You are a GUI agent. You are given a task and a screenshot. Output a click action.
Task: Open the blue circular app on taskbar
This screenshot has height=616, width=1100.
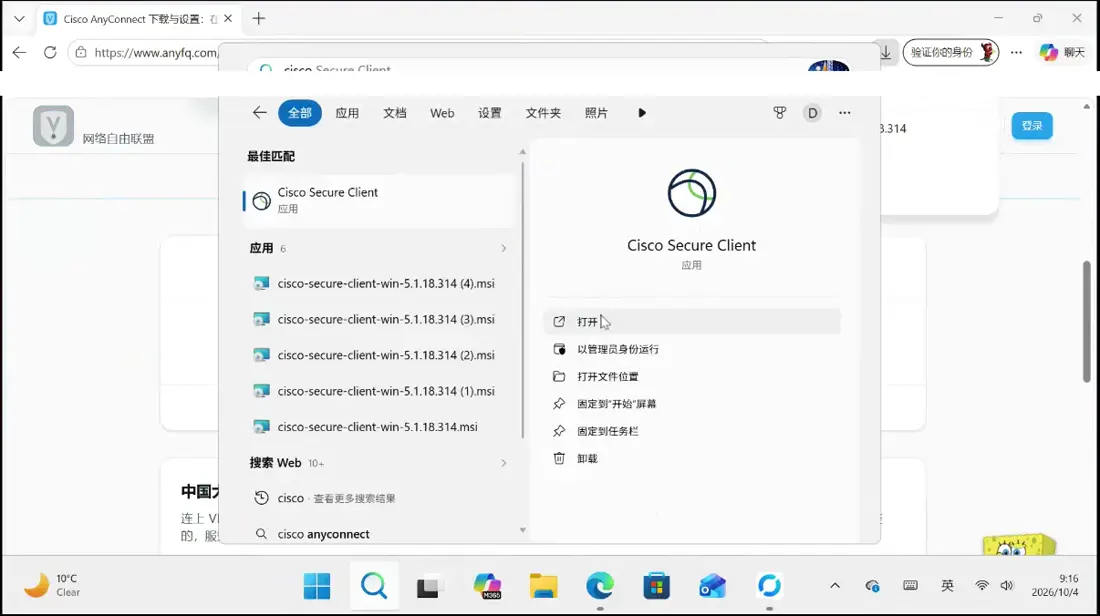click(770, 586)
